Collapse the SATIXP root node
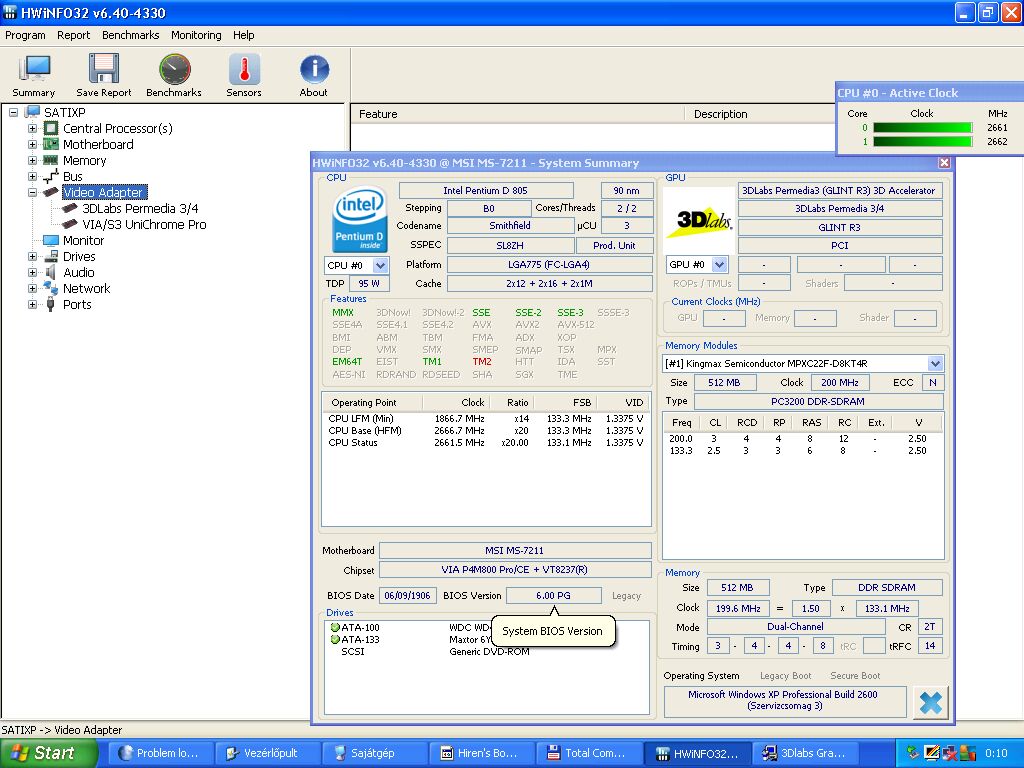 point(13,112)
